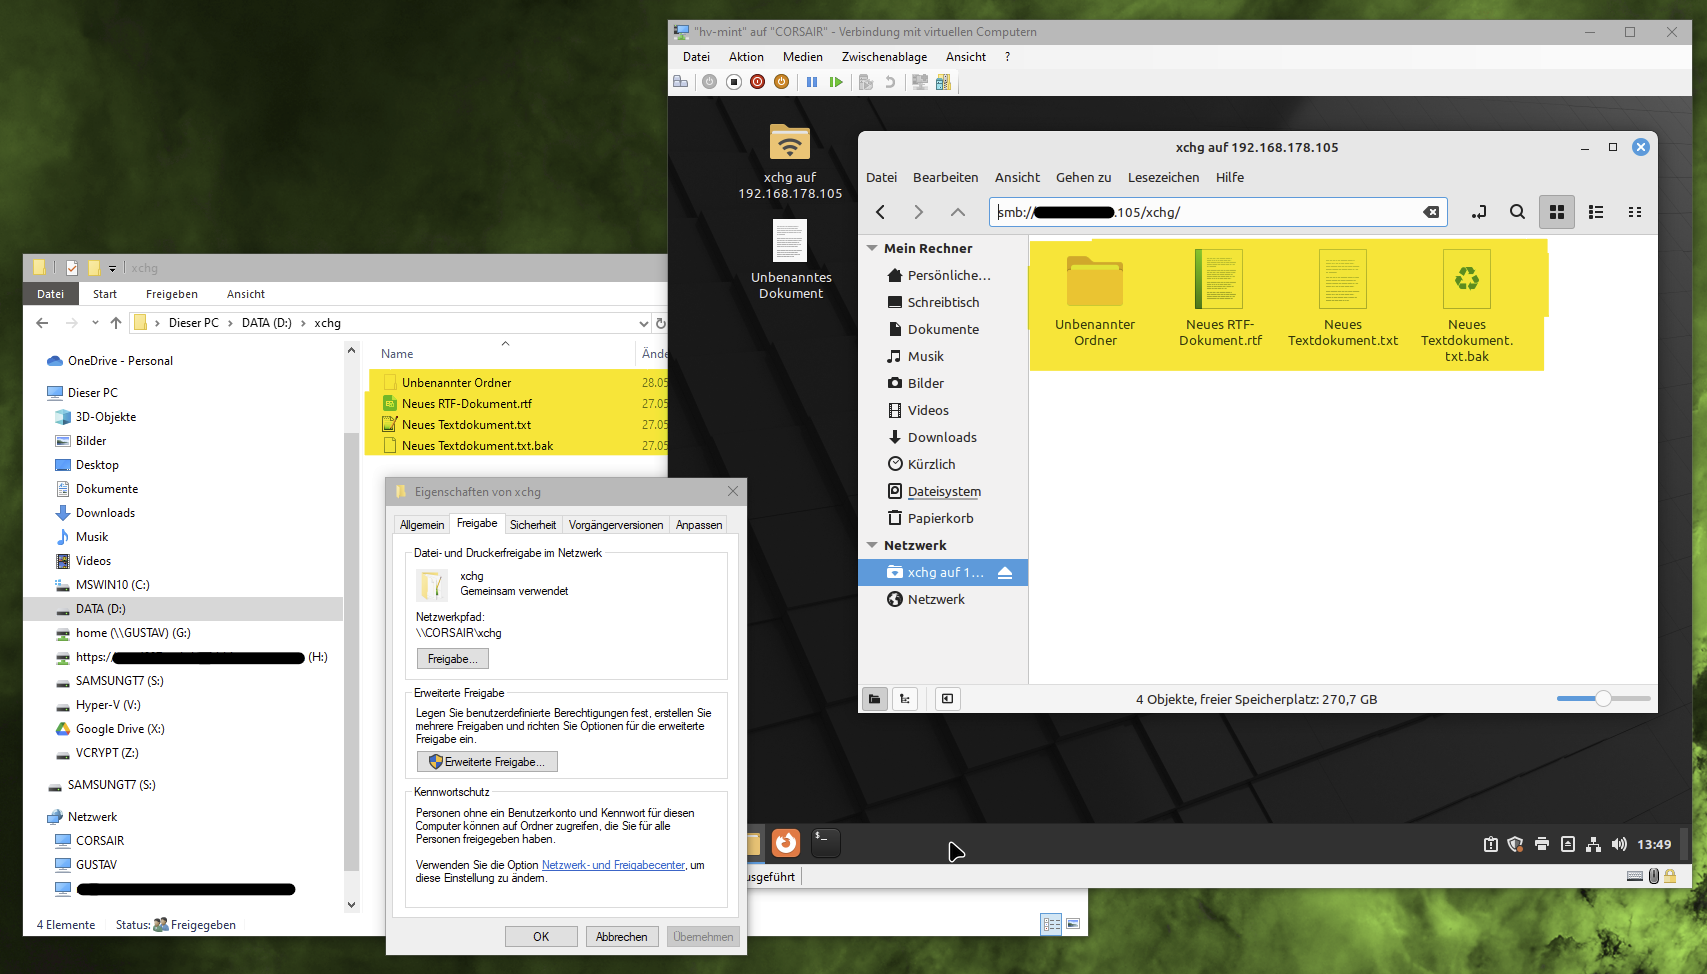The height and width of the screenshot is (974, 1707).
Task: Click the green Reset icon in Hyper-V toolbar
Action: click(x=836, y=82)
